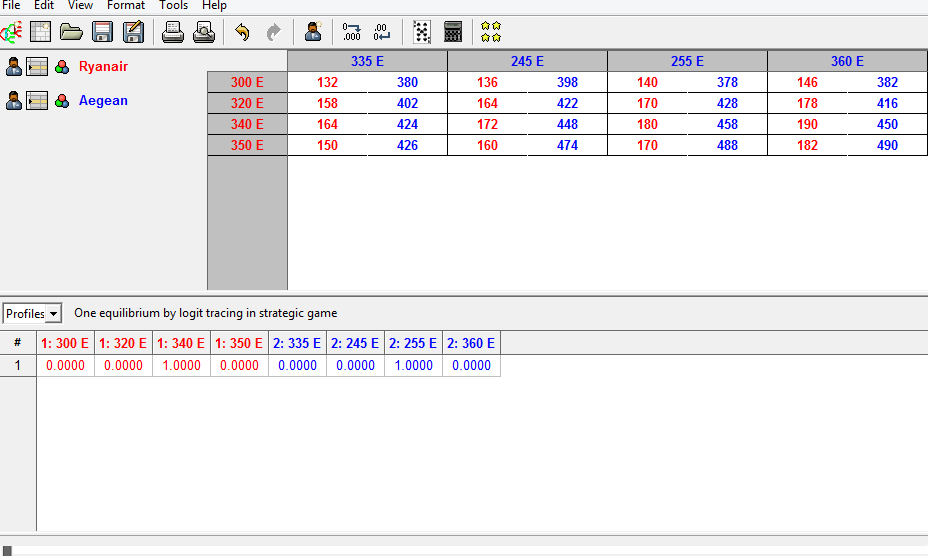Image resolution: width=928 pixels, height=560 pixels.
Task: Open the Format menu
Action: click(x=125, y=5)
